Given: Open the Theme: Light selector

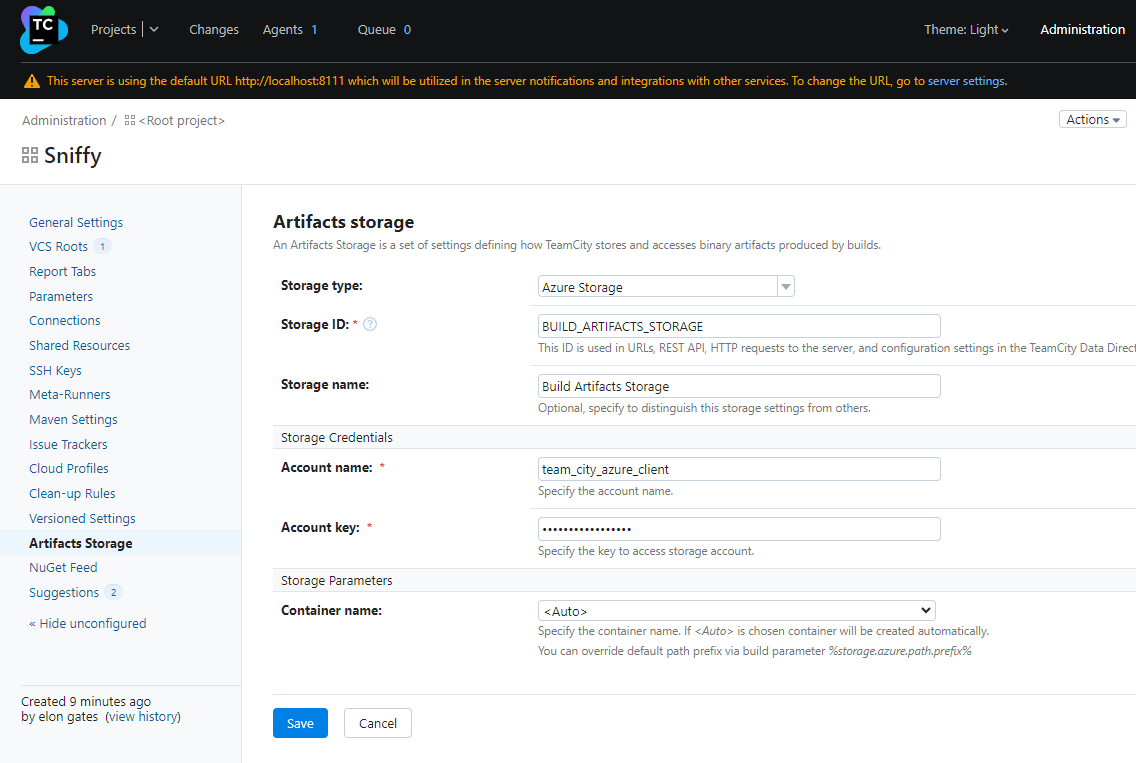Looking at the screenshot, I should tap(966, 30).
